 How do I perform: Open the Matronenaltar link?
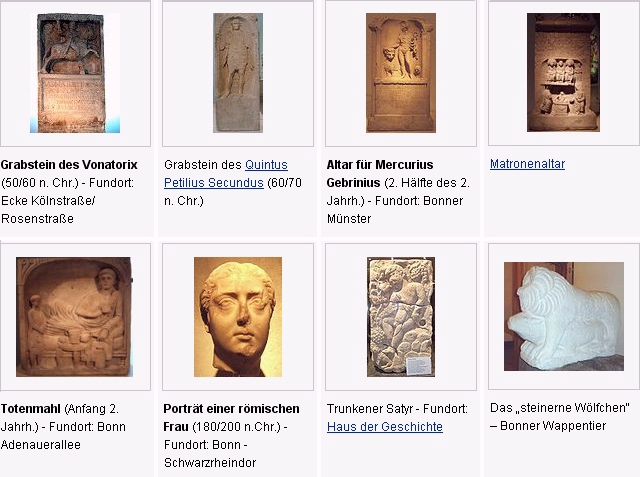point(527,164)
